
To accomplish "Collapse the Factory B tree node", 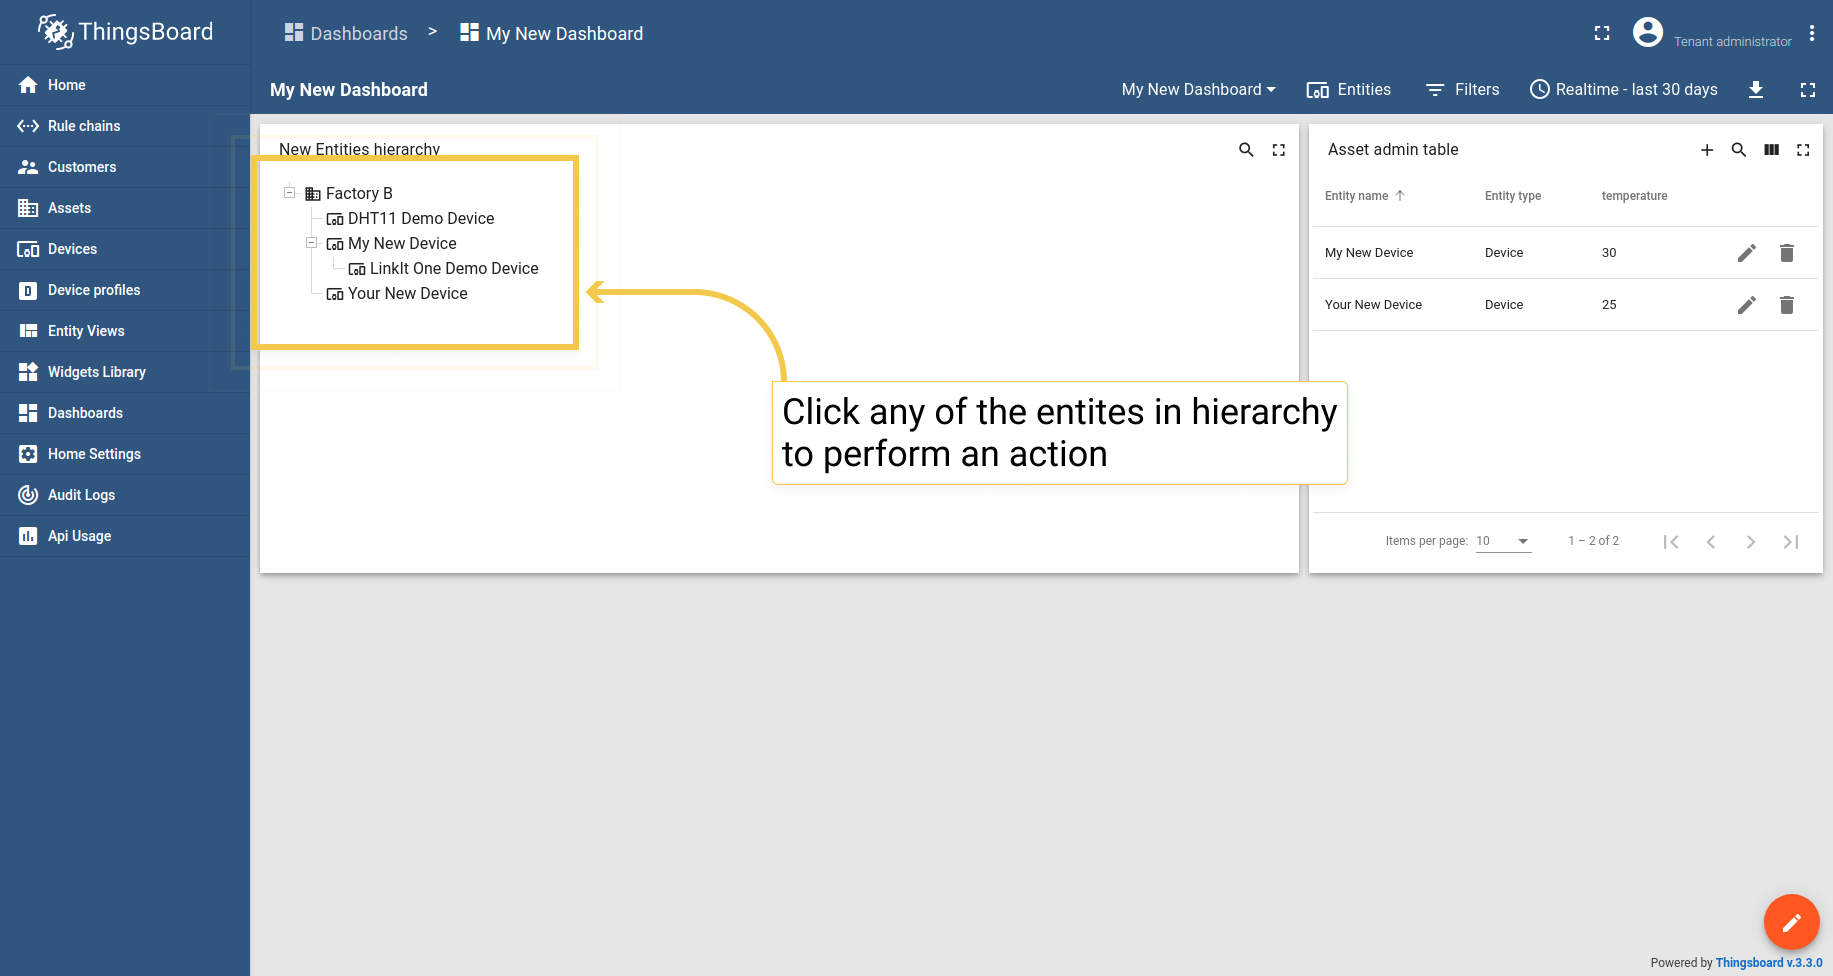I will pos(290,192).
